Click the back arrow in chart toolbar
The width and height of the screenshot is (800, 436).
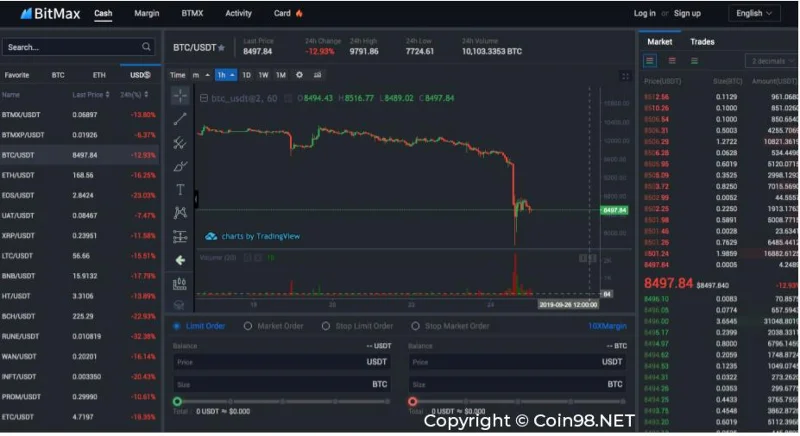(180, 261)
